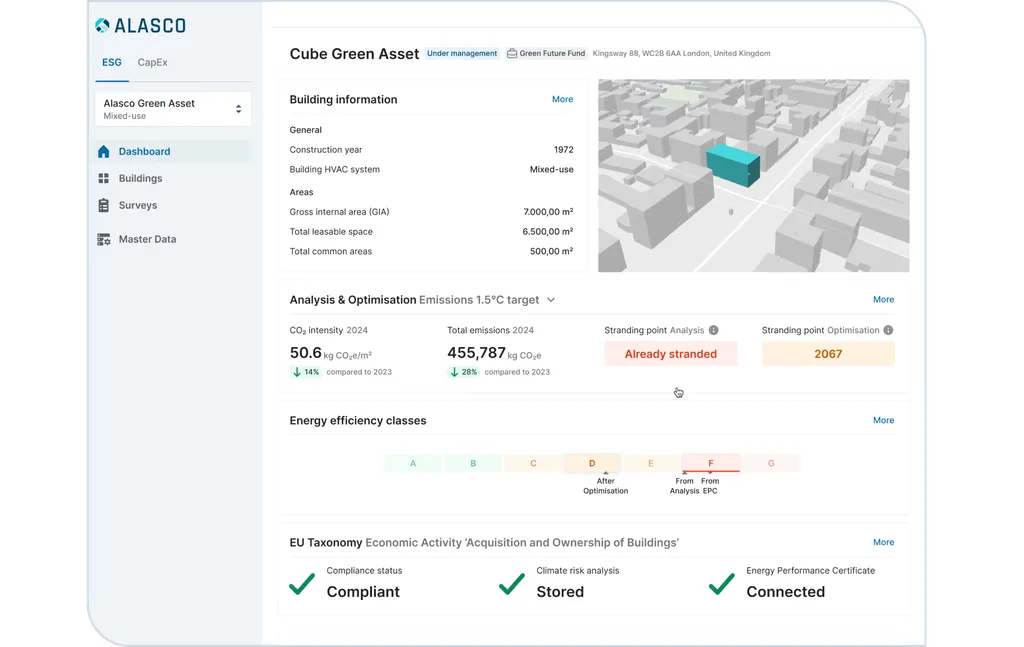Image resolution: width=1024 pixels, height=647 pixels.
Task: Click the Buildings grid icon
Action: coord(103,178)
